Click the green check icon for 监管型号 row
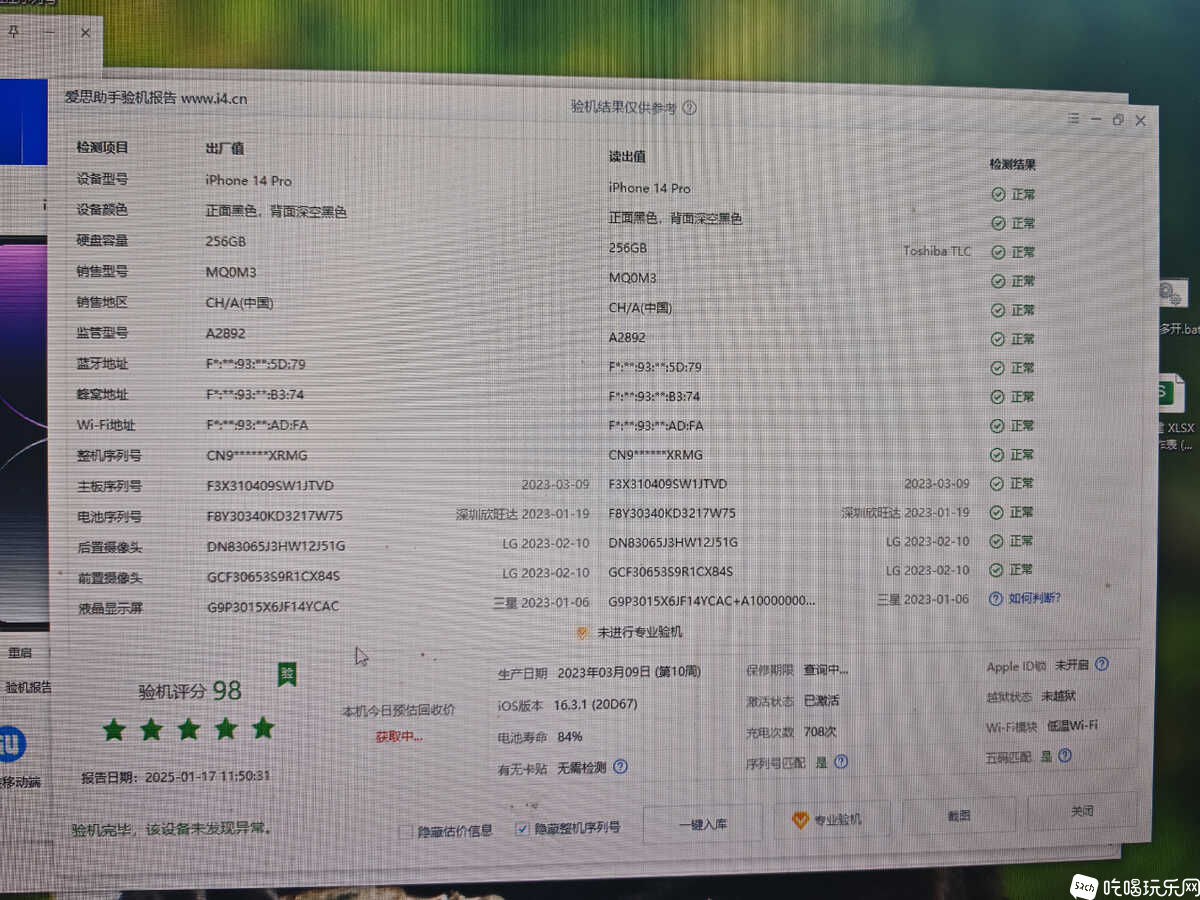 click(x=997, y=339)
